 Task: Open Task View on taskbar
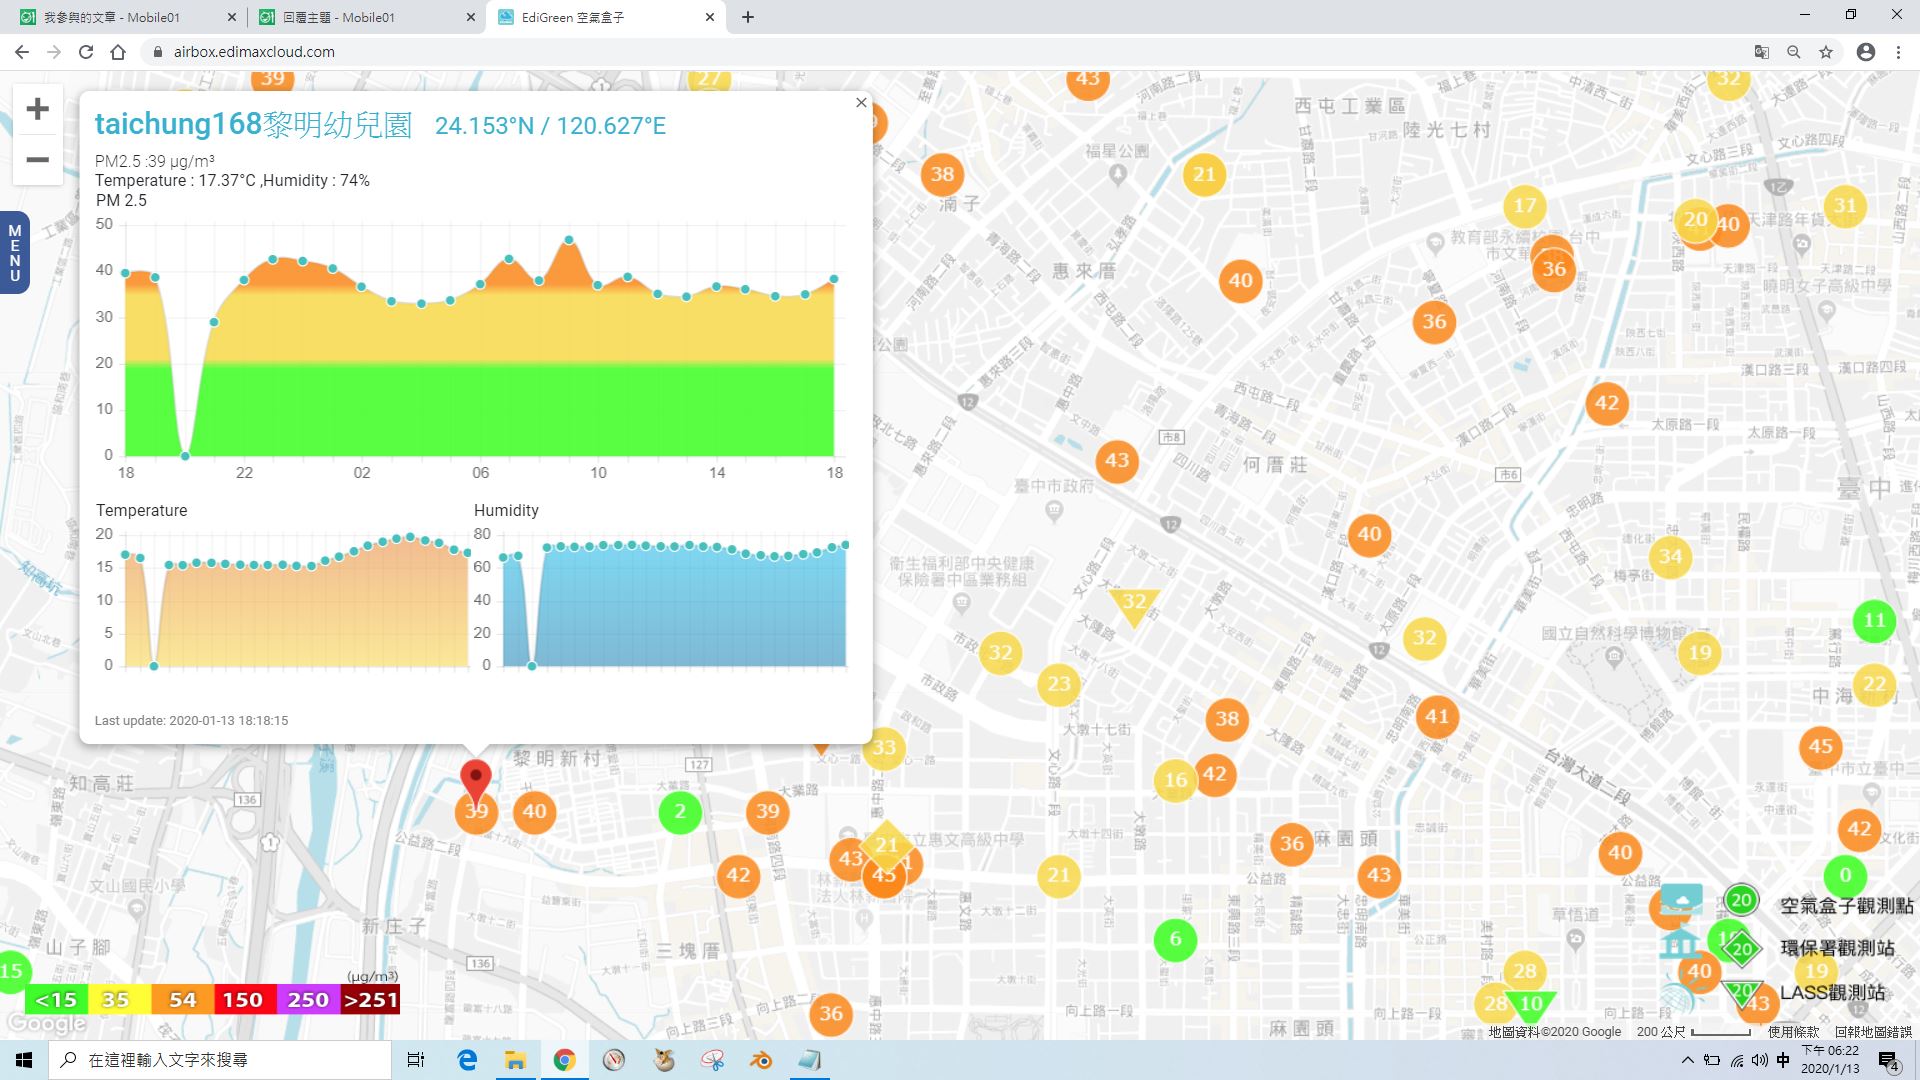coord(416,1060)
